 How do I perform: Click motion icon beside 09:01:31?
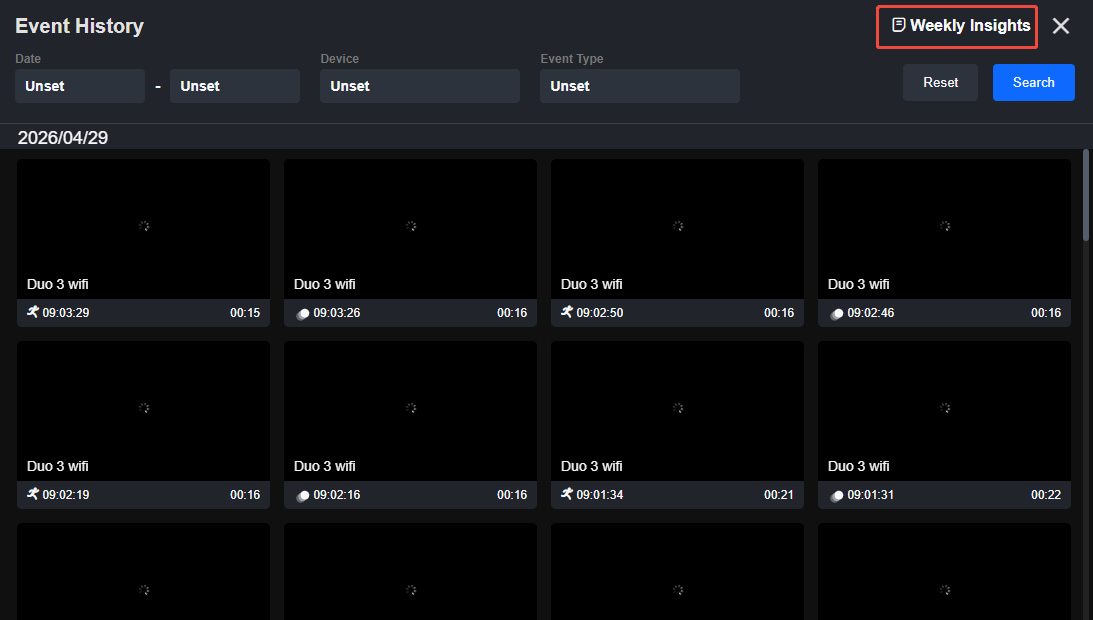[836, 496]
